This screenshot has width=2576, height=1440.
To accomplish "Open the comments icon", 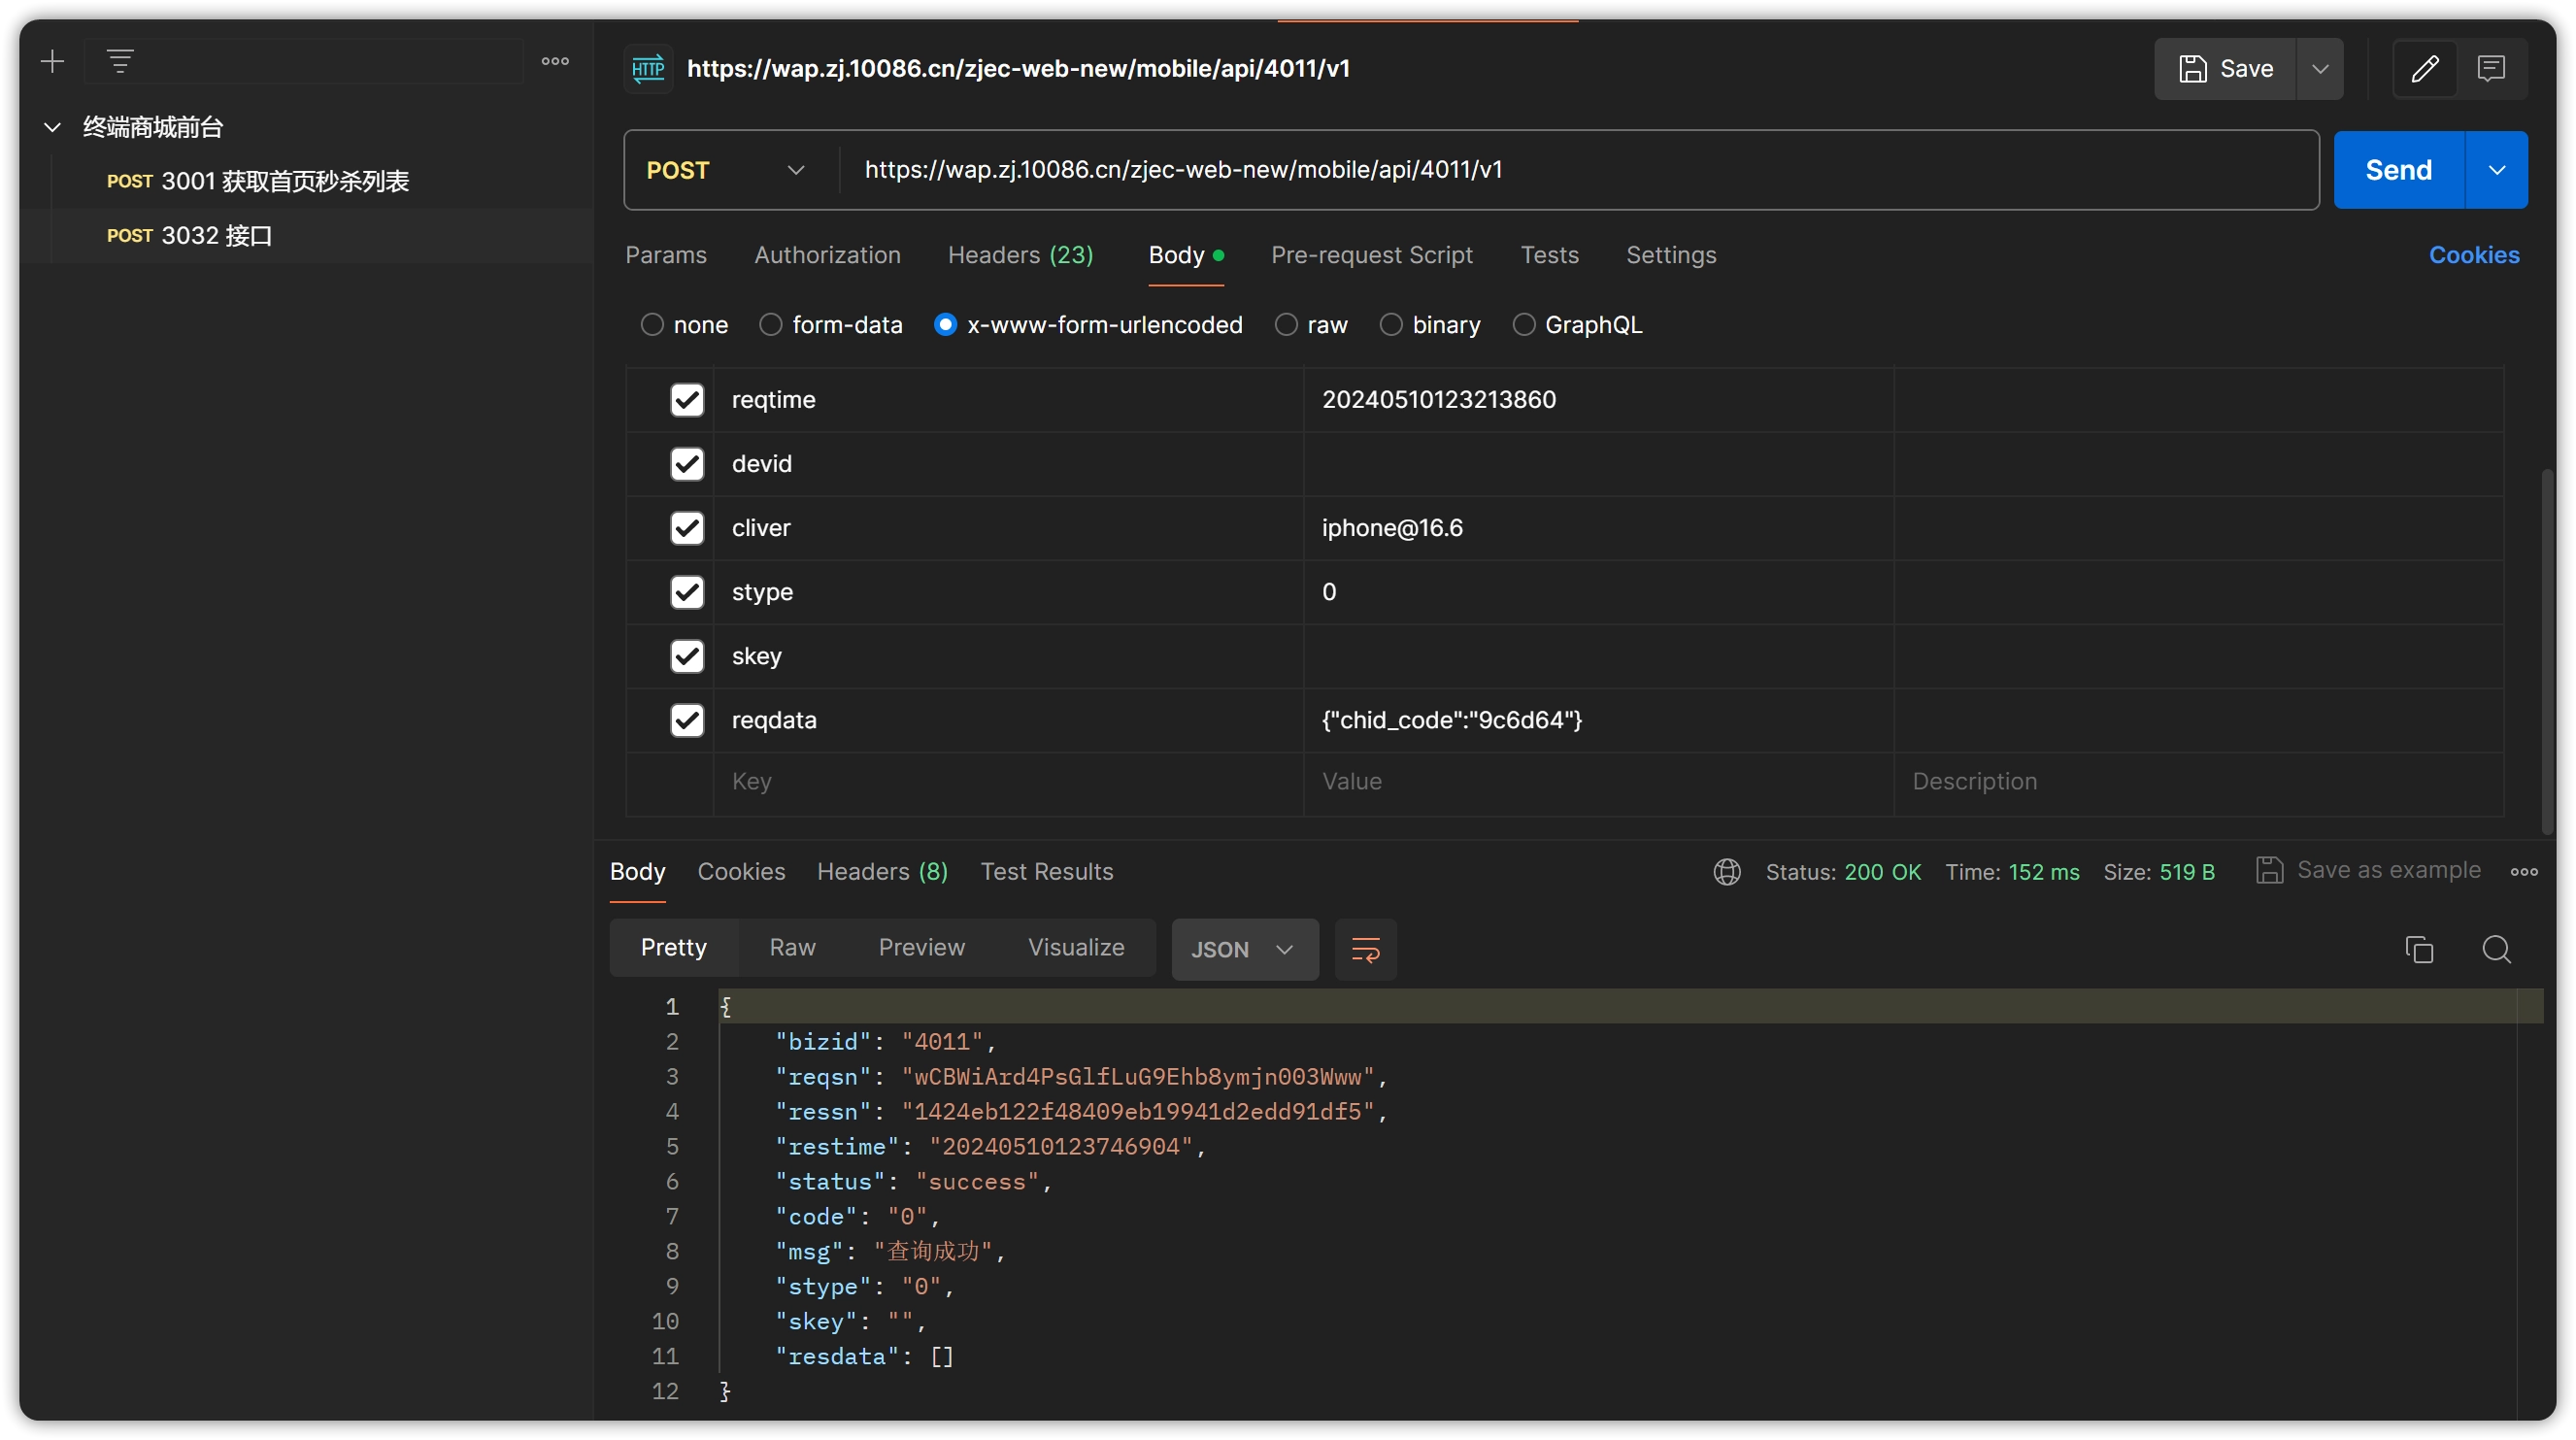I will (2491, 69).
